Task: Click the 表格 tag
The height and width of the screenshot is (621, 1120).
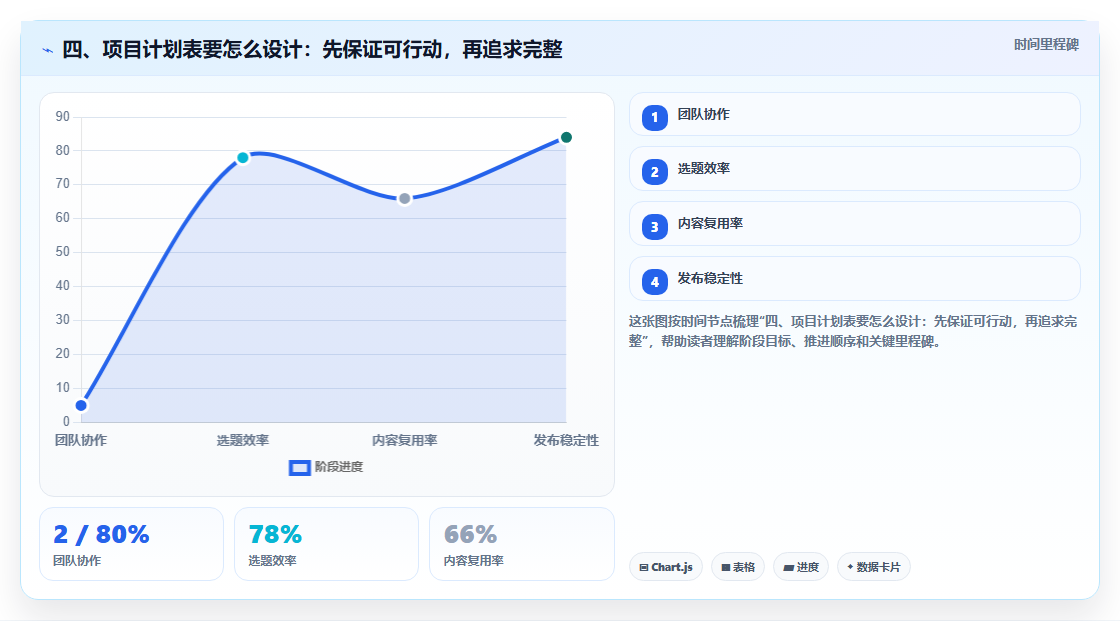Action: (x=738, y=567)
